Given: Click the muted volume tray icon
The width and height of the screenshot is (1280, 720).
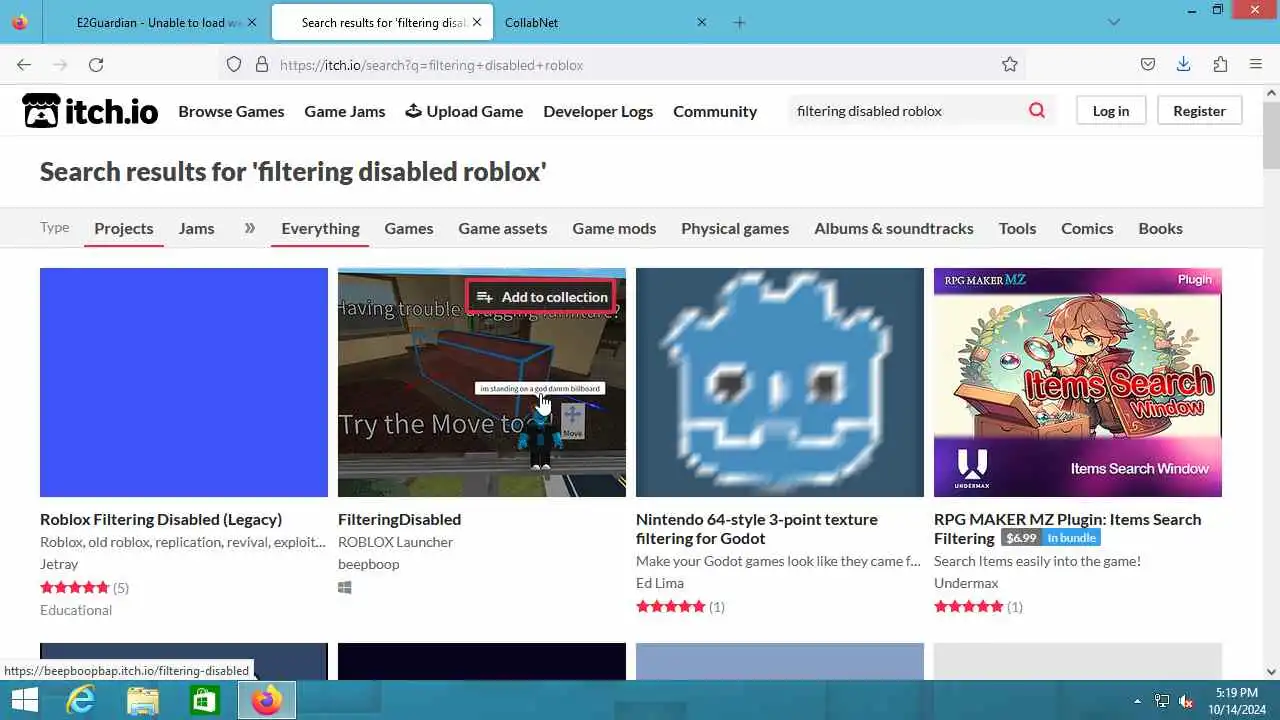Looking at the screenshot, I should click(1187, 701).
